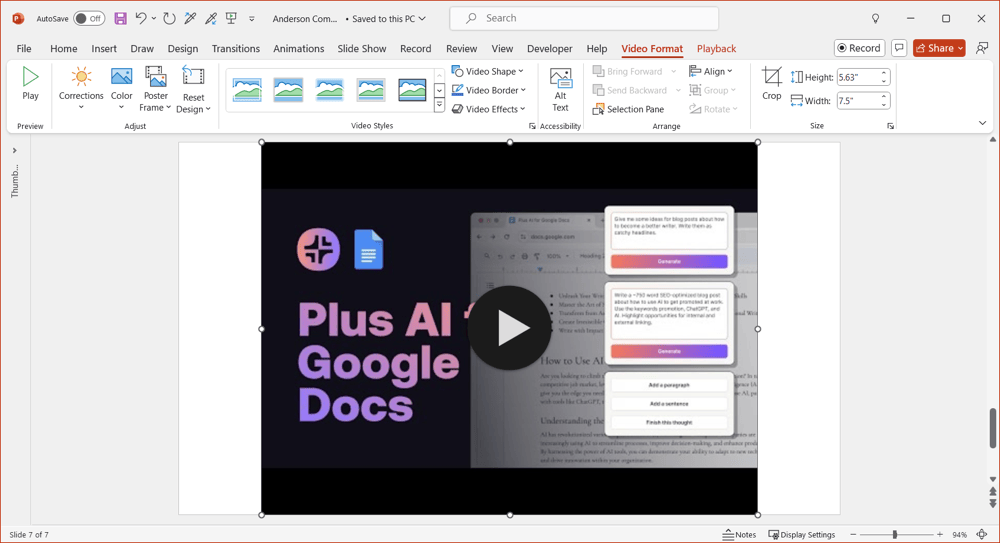Click the Reset Design icon
This screenshot has width=1000, height=543.
[193, 78]
